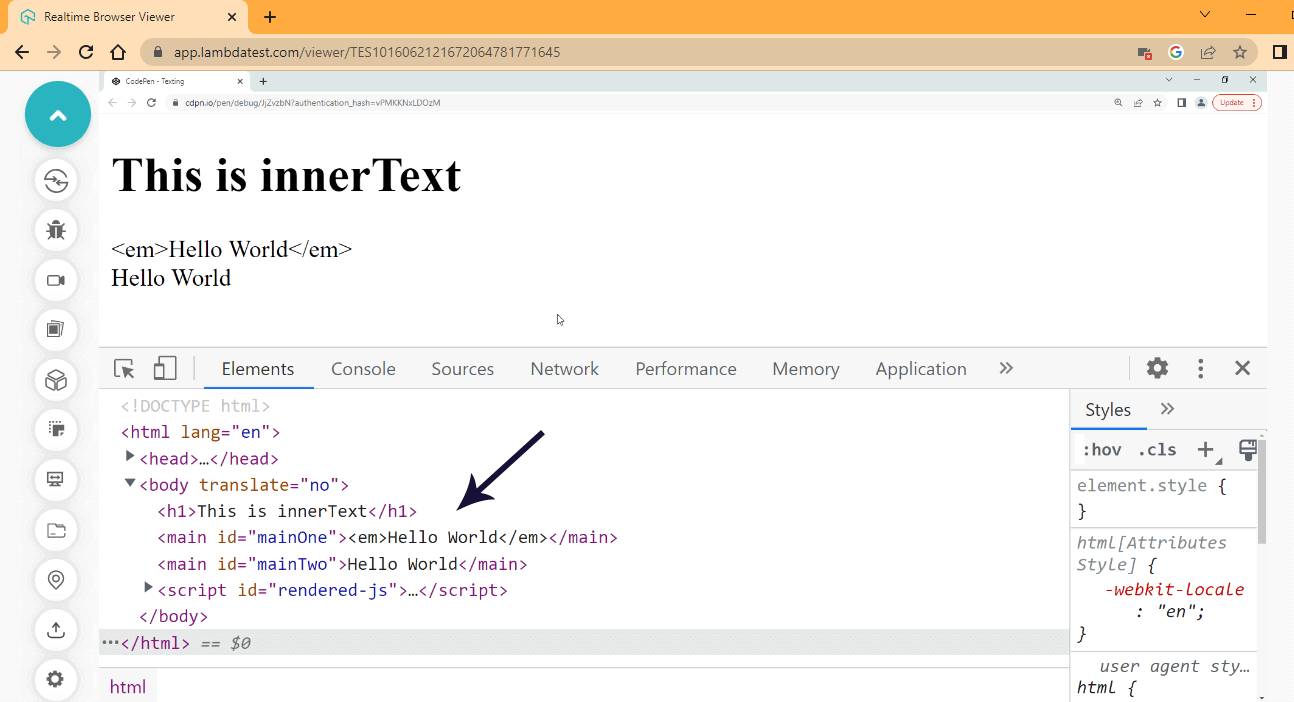The height and width of the screenshot is (702, 1294).
Task: Toggle the :hov element state panel
Action: [x=1102, y=449]
